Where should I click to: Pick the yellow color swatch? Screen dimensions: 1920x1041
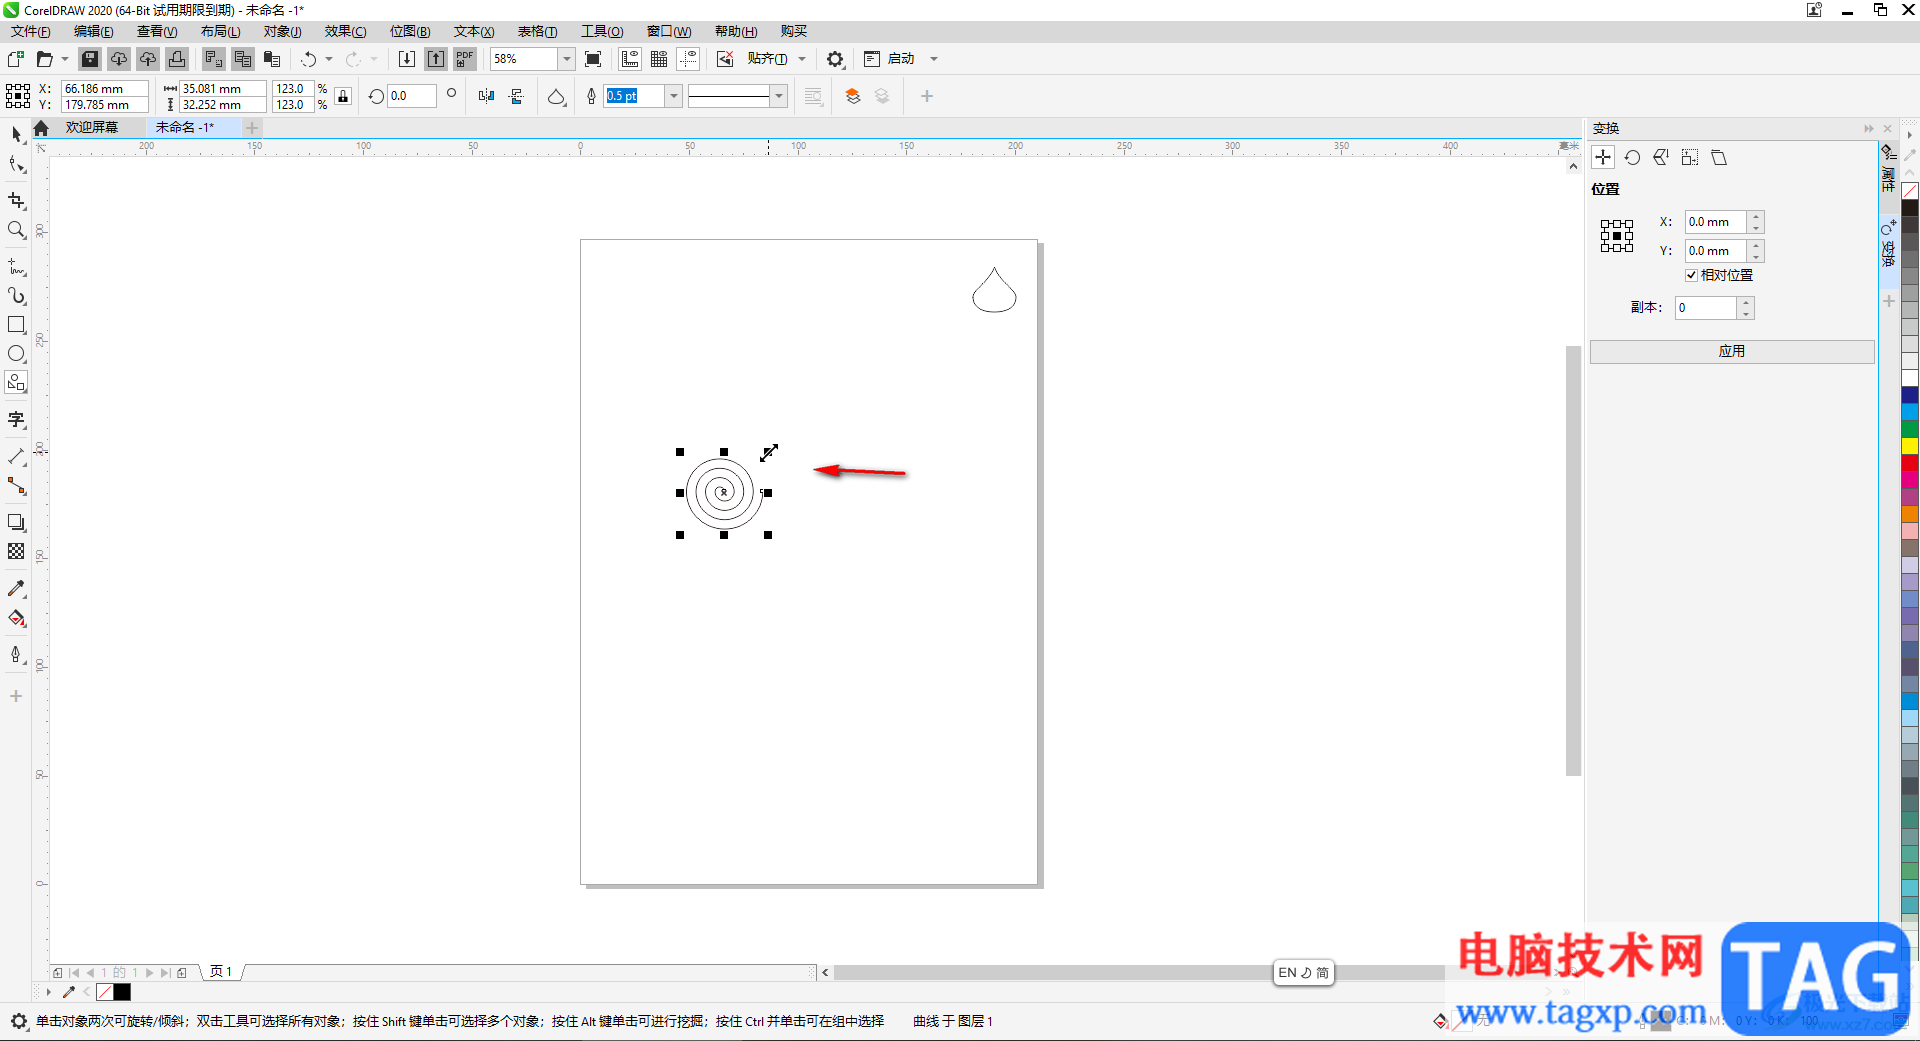point(1910,446)
